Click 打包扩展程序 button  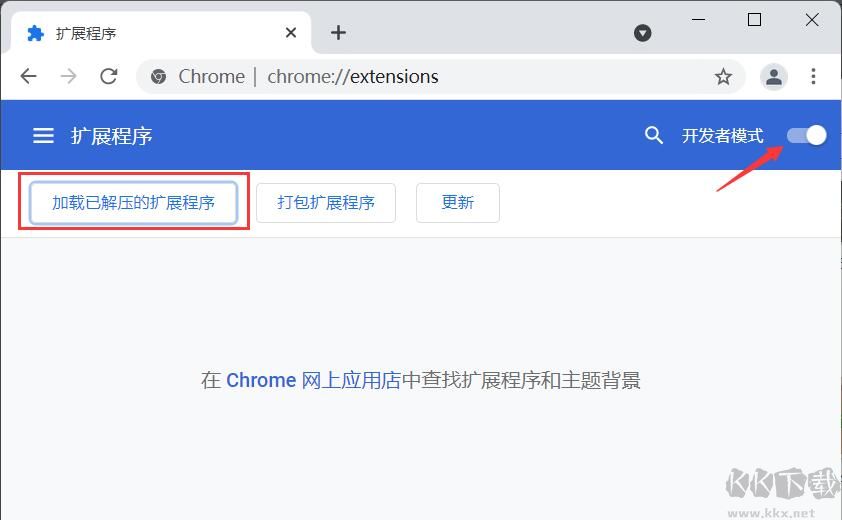pos(326,203)
